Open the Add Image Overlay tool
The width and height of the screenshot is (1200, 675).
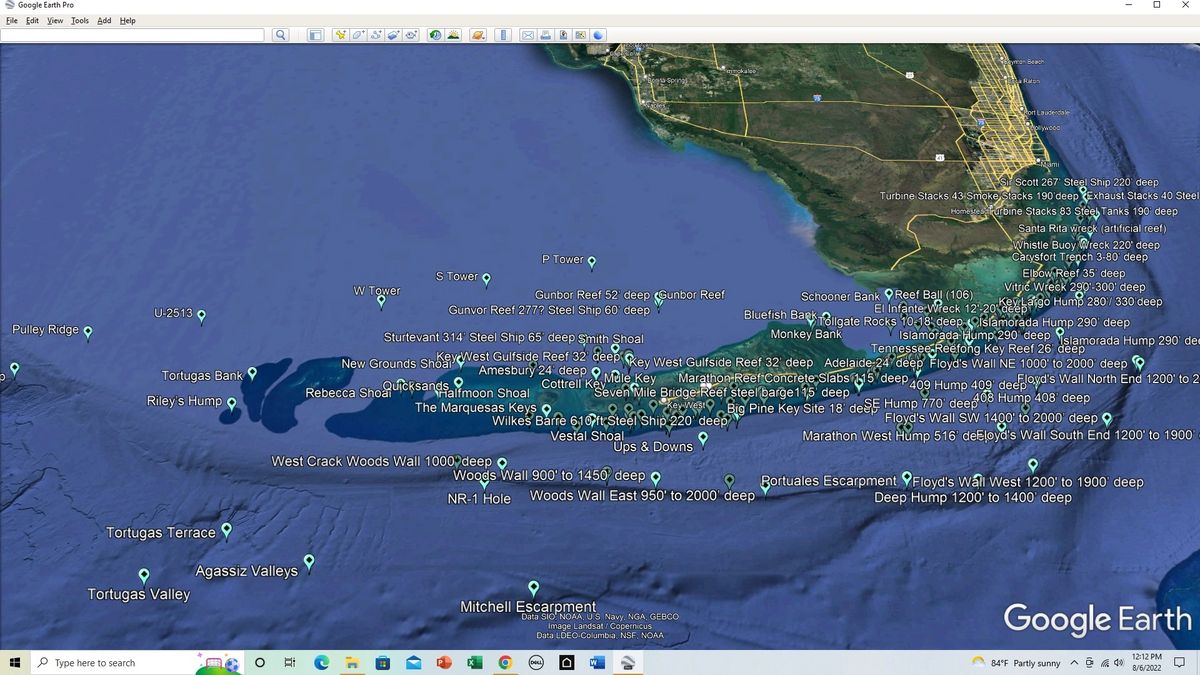click(393, 34)
